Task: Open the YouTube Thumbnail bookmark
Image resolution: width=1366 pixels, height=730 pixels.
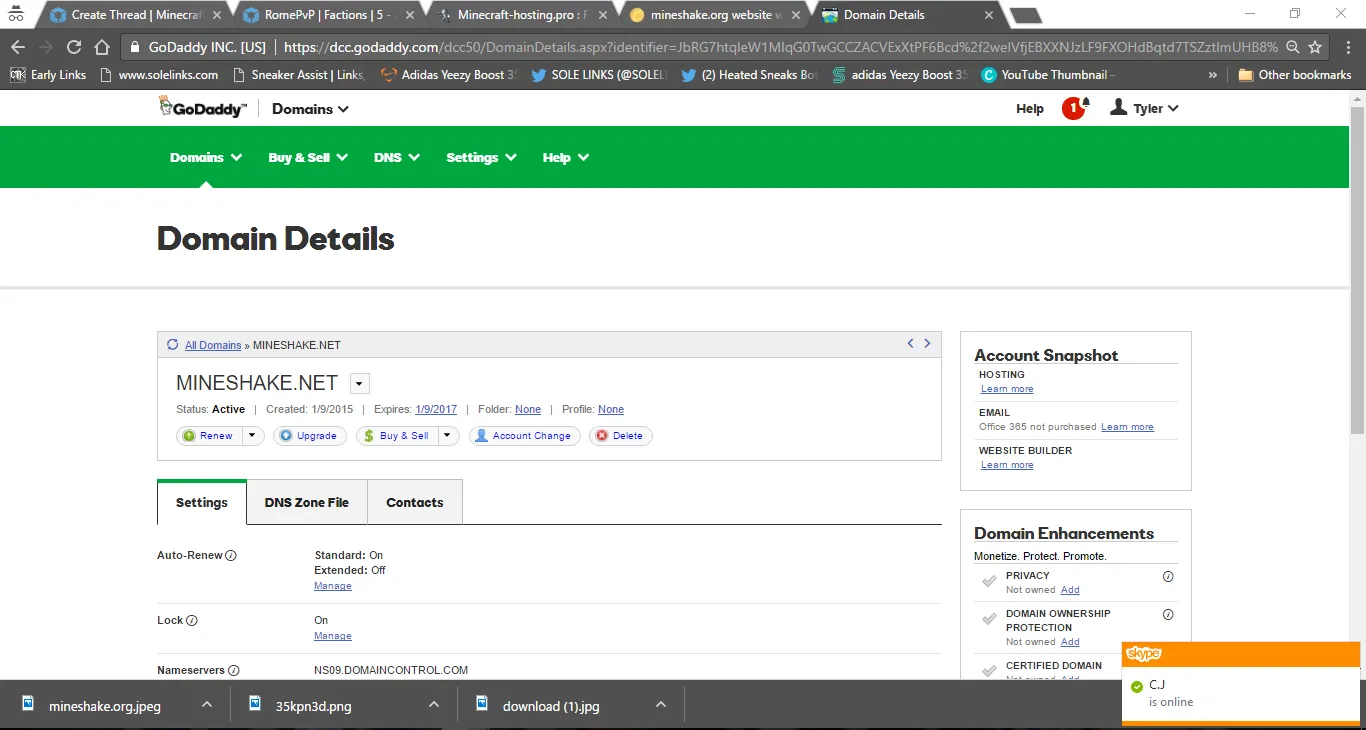Action: (x=1049, y=75)
